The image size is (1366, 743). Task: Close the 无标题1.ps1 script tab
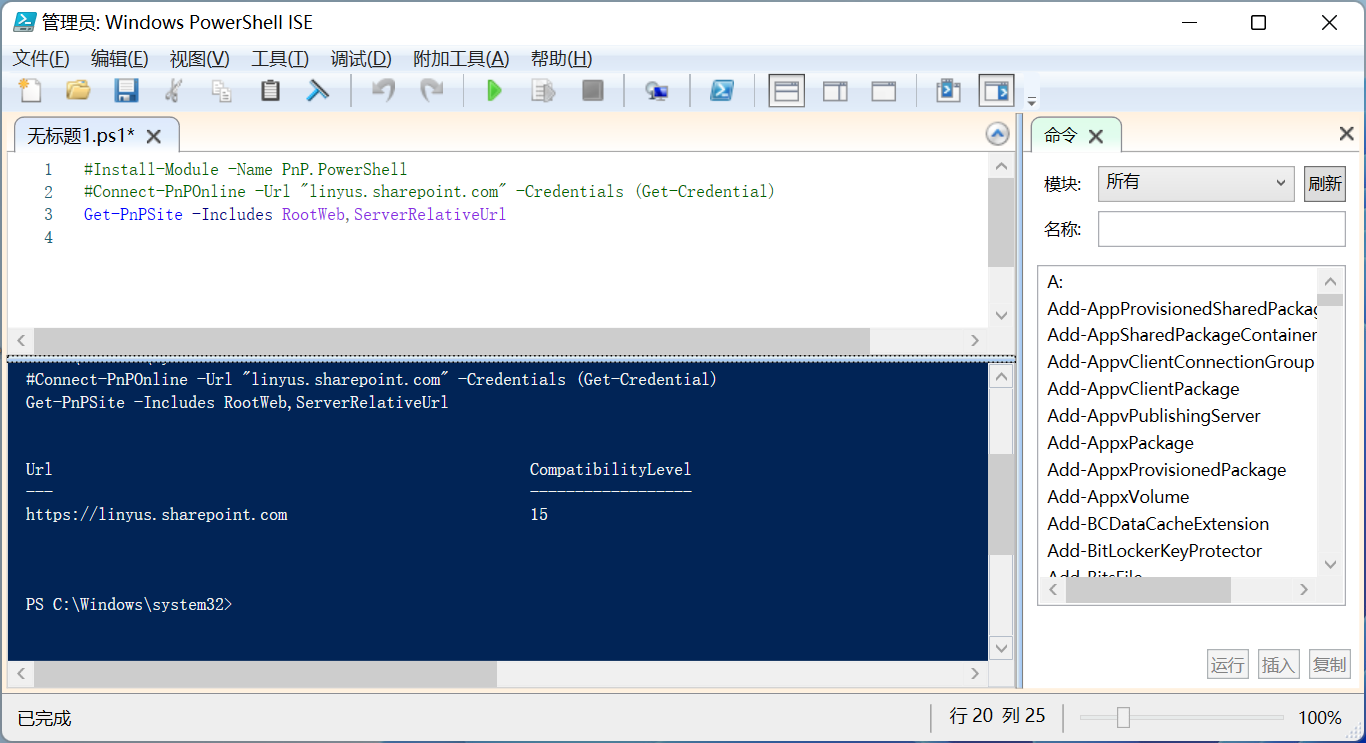pyautogui.click(x=154, y=136)
